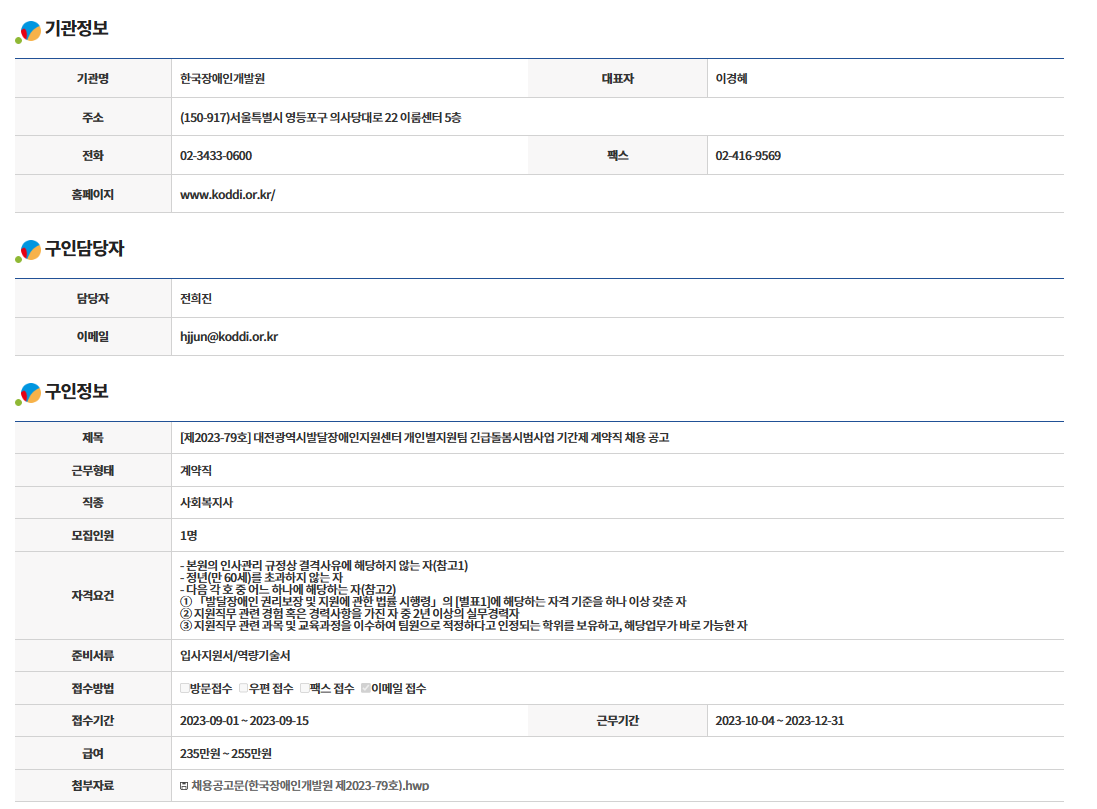1097x809 pixels.
Task: Toggle the 이메일 접수 checkbox
Action: [x=366, y=688]
